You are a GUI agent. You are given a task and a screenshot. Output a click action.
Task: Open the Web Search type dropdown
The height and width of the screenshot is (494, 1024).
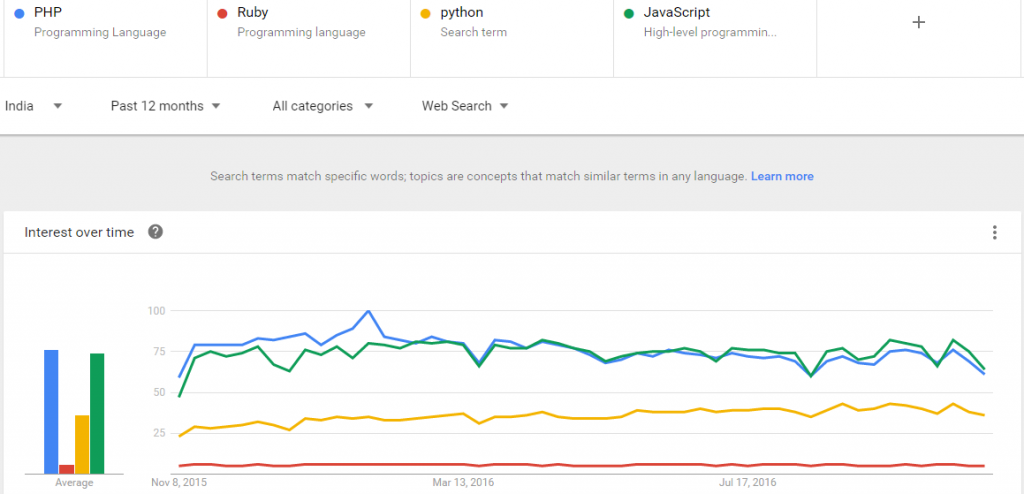pos(465,106)
